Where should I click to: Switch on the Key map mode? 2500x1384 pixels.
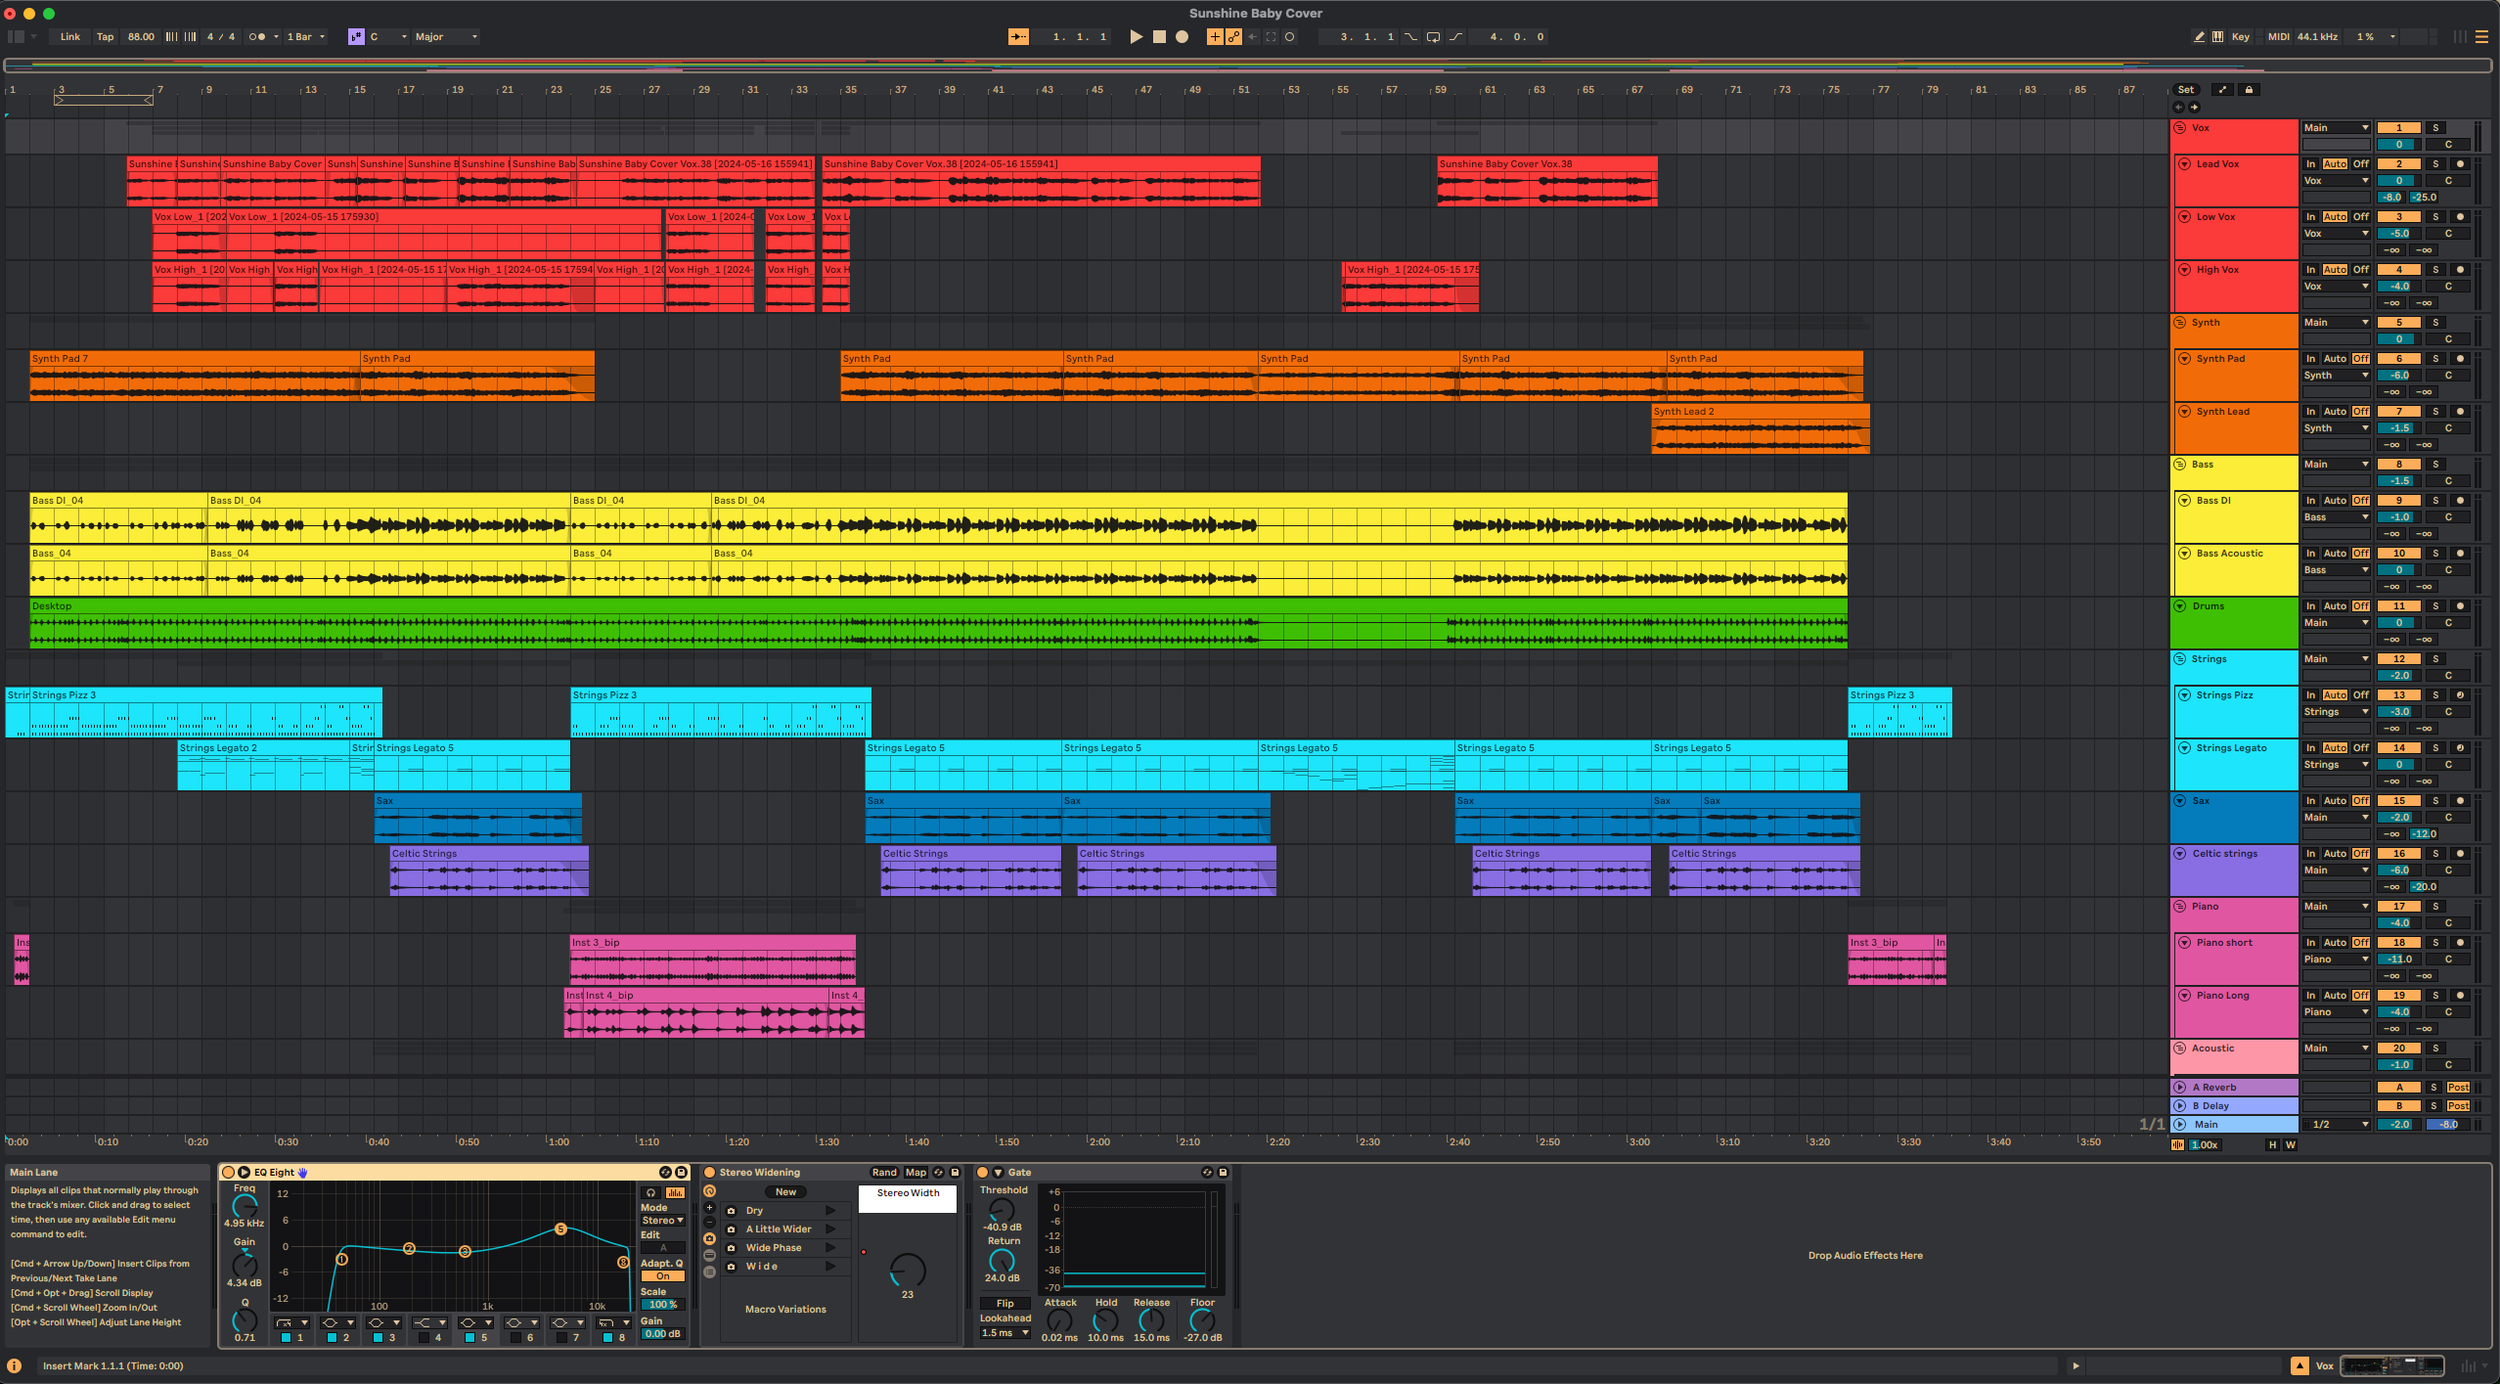[2240, 37]
